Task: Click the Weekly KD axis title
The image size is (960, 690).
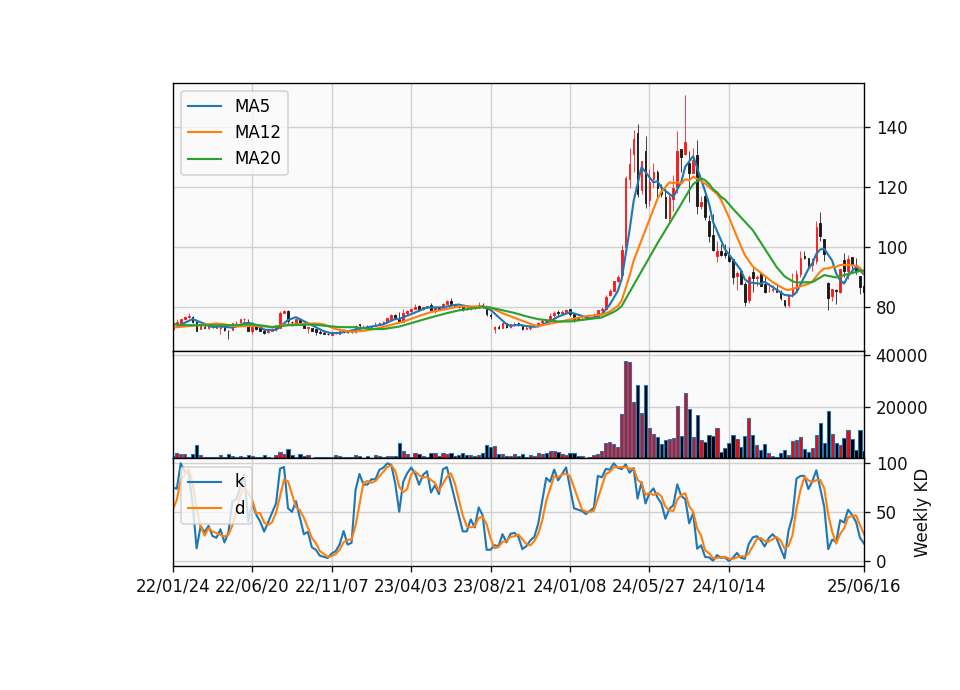Action: 921,513
